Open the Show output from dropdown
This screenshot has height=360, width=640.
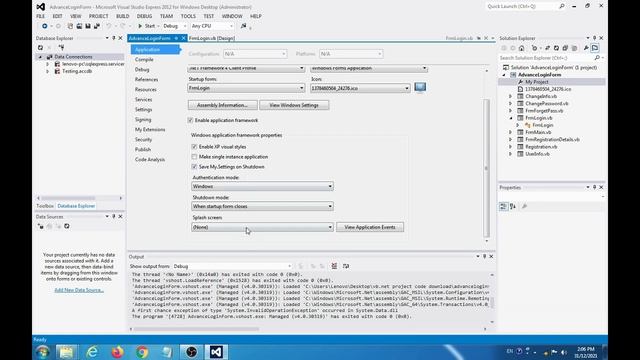click(x=232, y=266)
